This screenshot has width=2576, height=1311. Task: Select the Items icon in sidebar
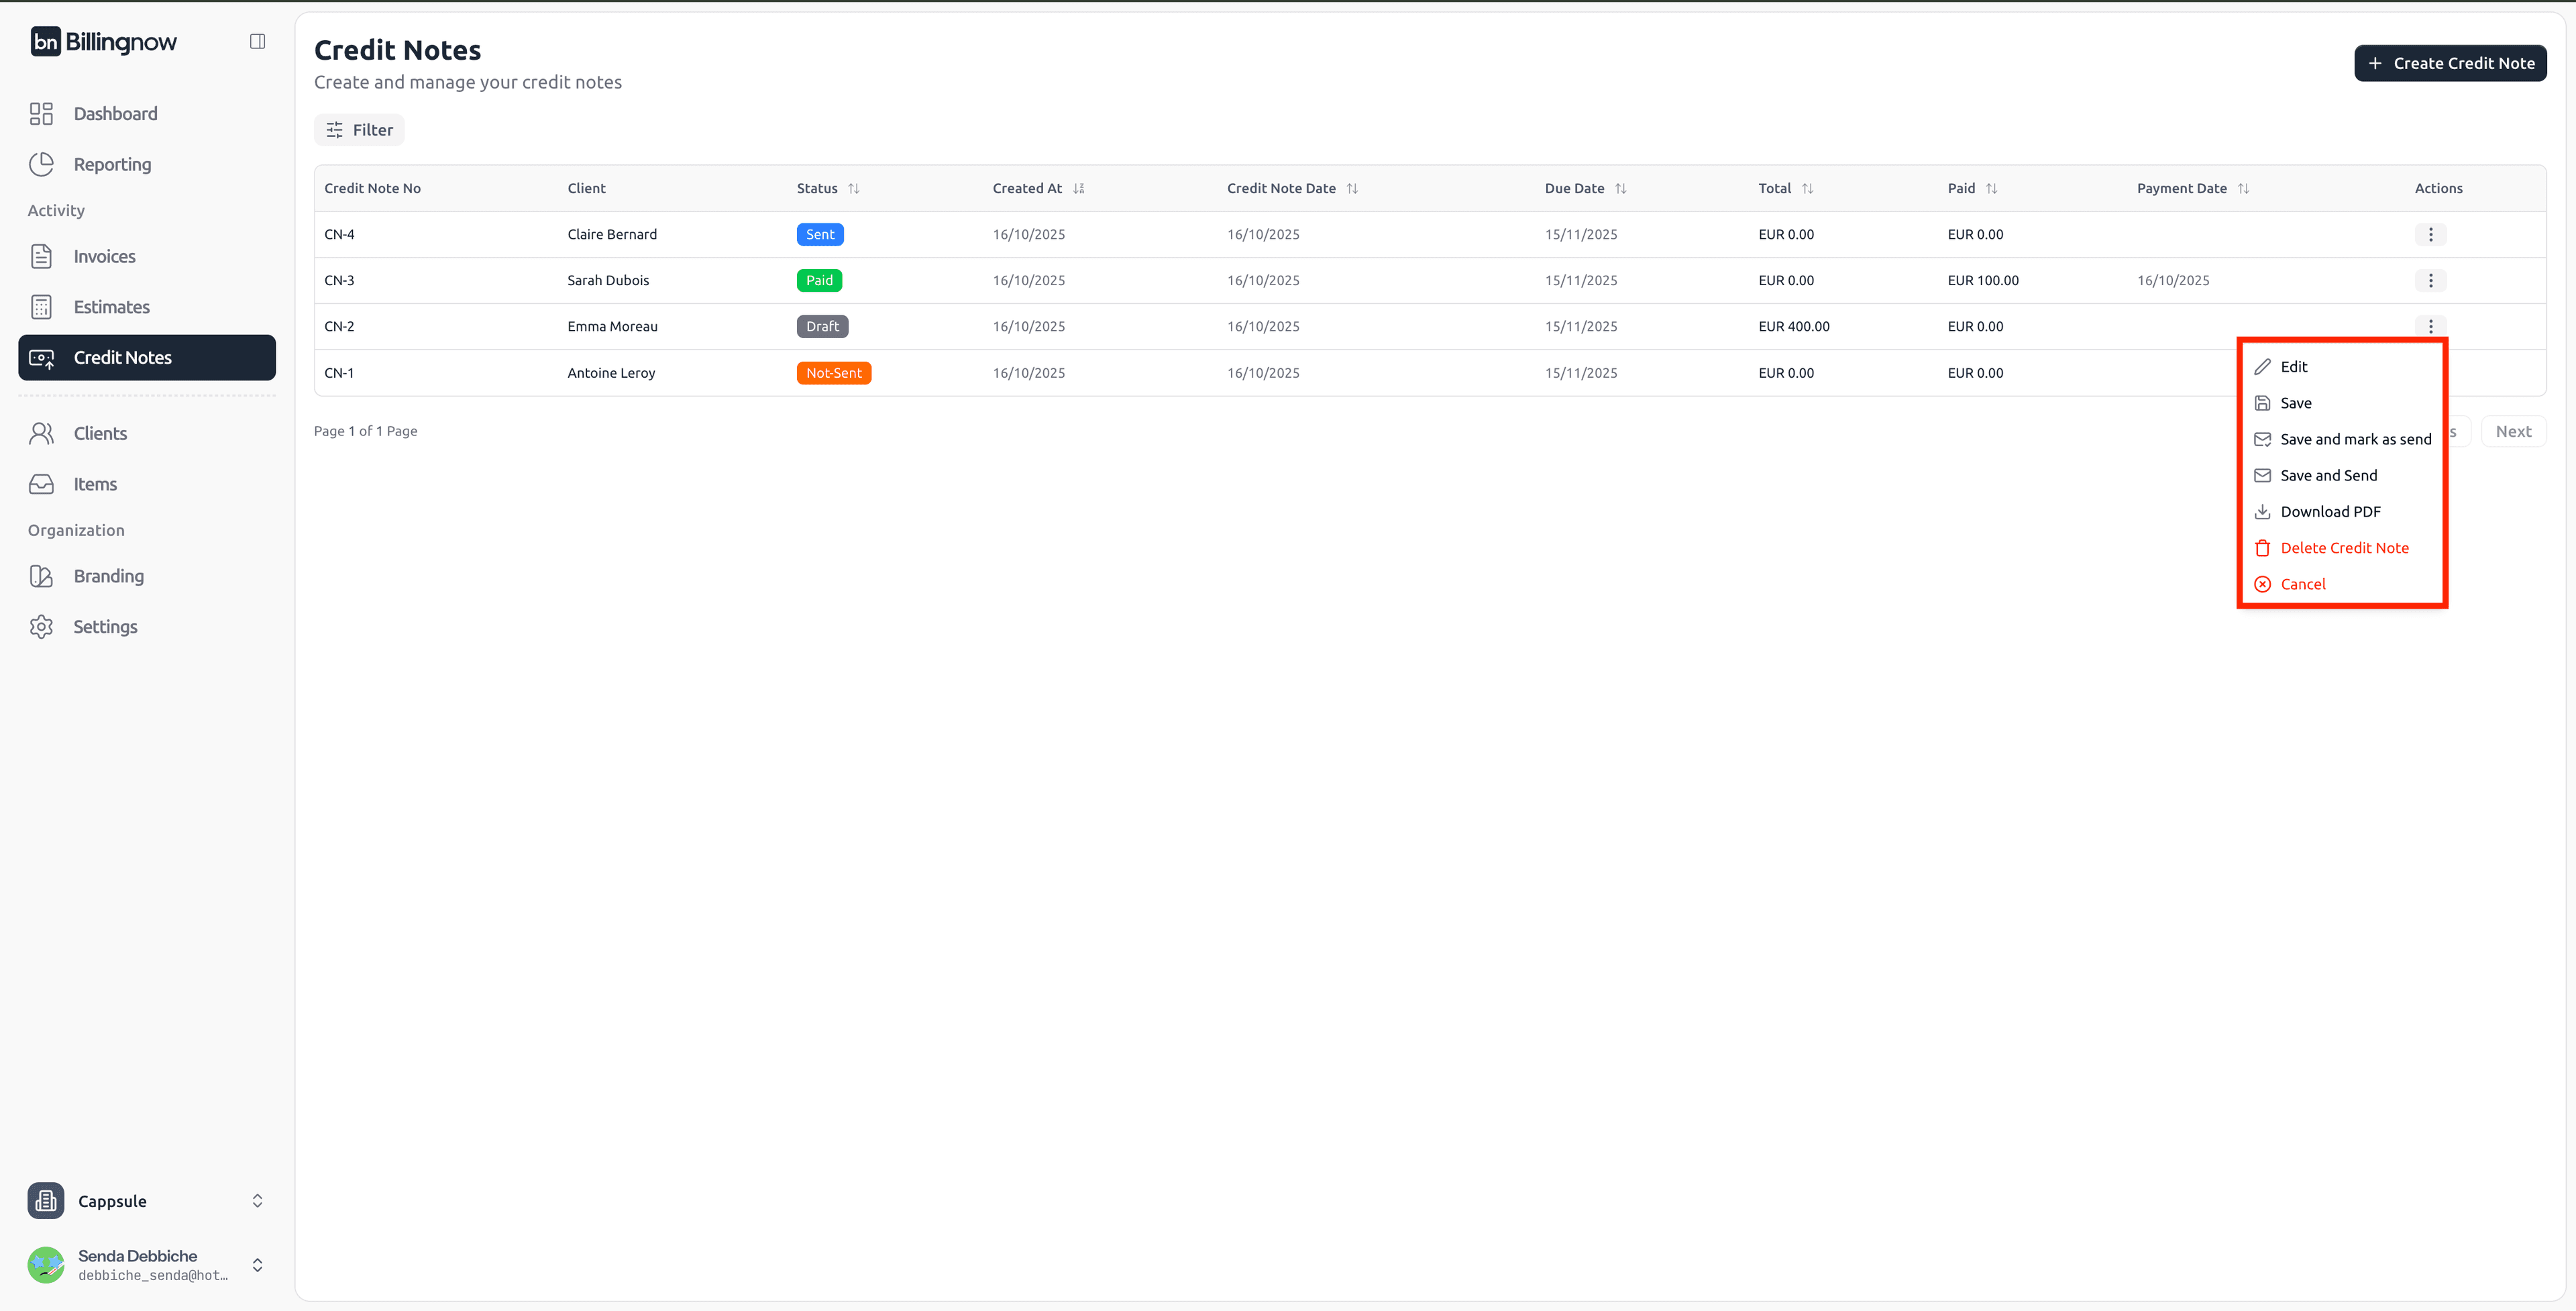[x=41, y=484]
